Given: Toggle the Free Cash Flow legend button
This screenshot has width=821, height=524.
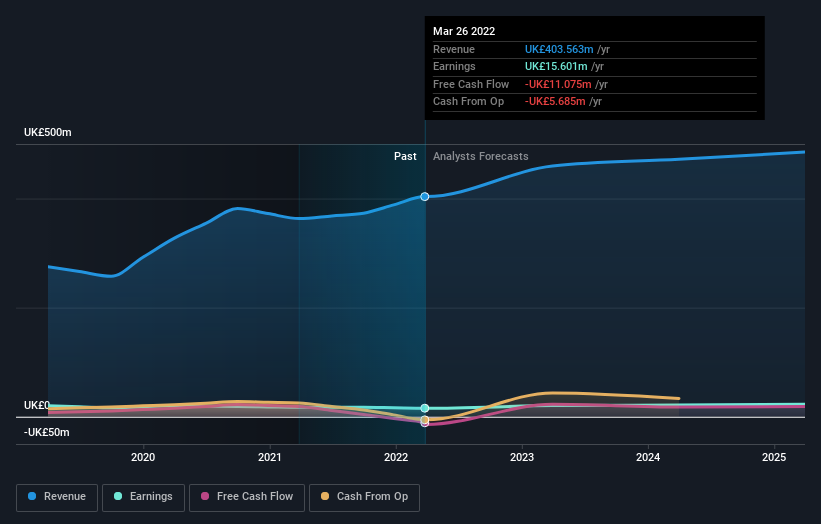Looking at the screenshot, I should [247, 497].
